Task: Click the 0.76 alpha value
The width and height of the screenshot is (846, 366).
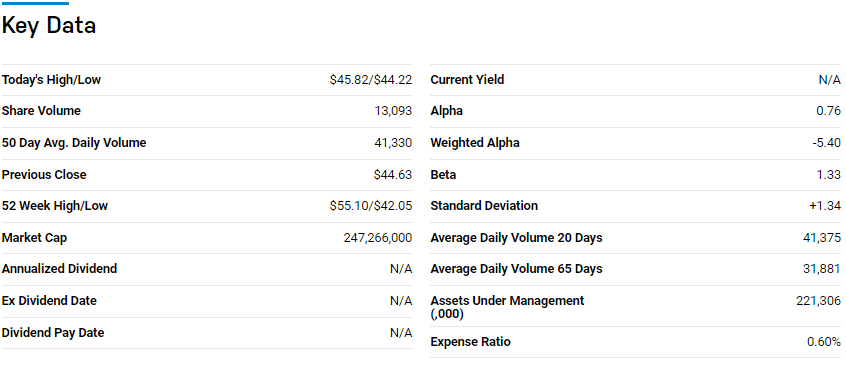Action: pyautogui.click(x=829, y=111)
